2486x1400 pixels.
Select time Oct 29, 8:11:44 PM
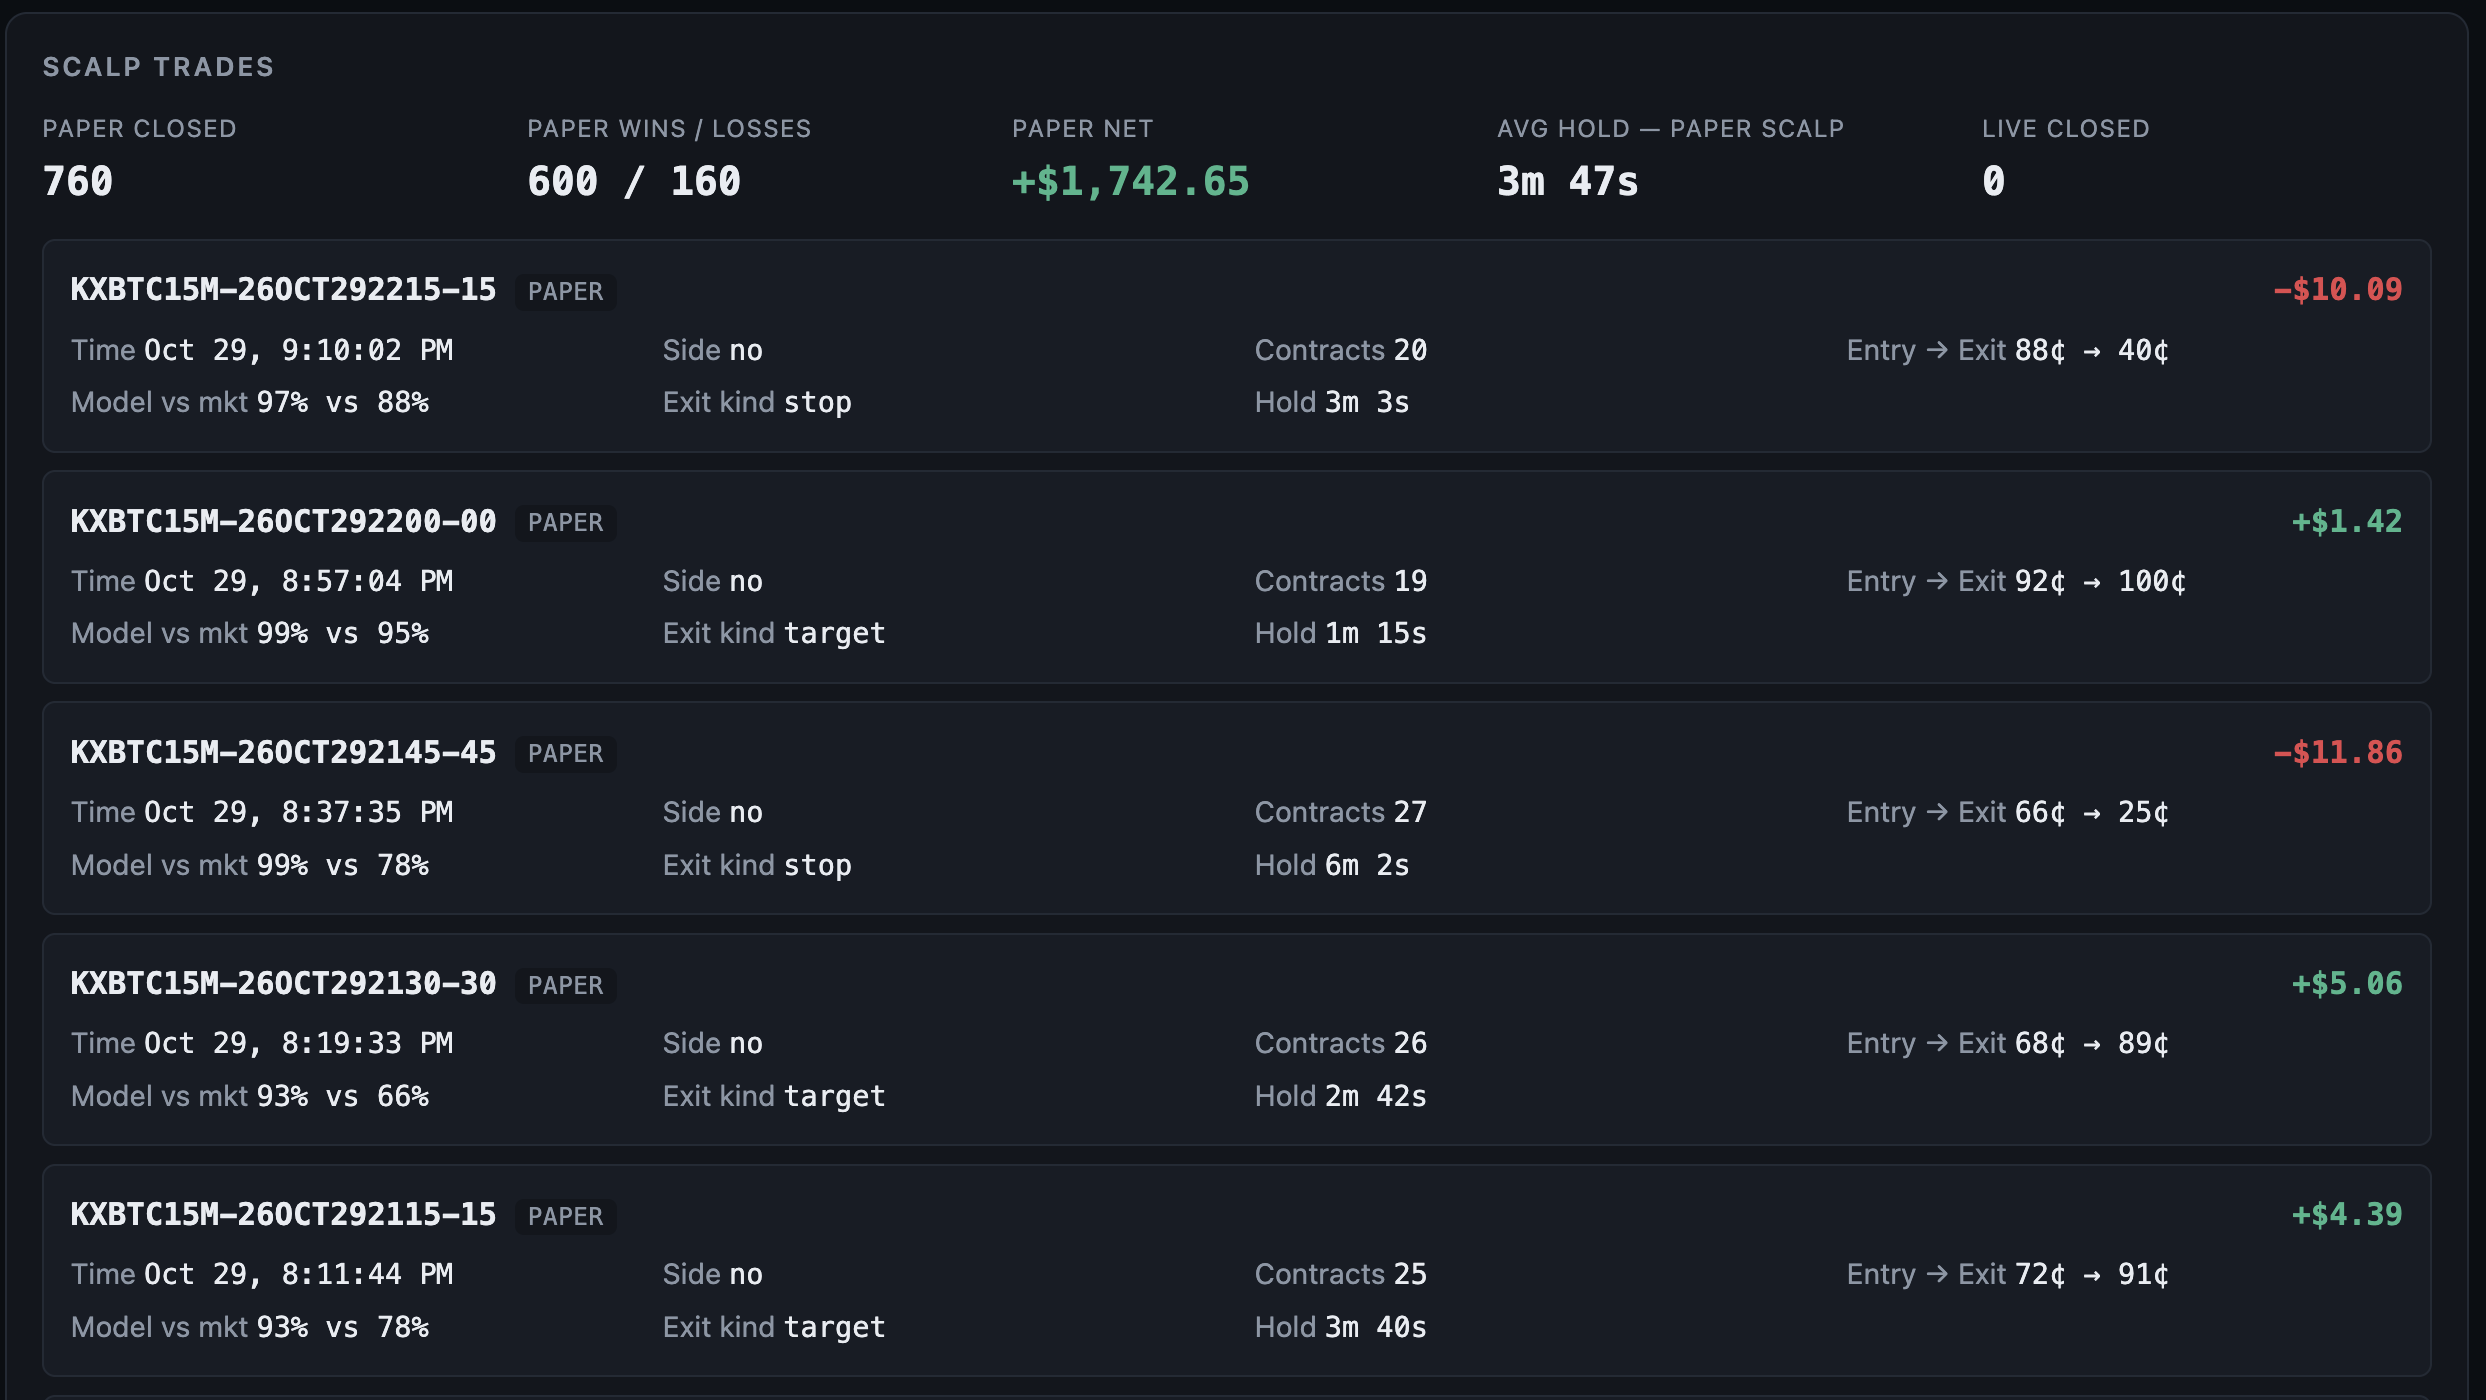point(299,1274)
